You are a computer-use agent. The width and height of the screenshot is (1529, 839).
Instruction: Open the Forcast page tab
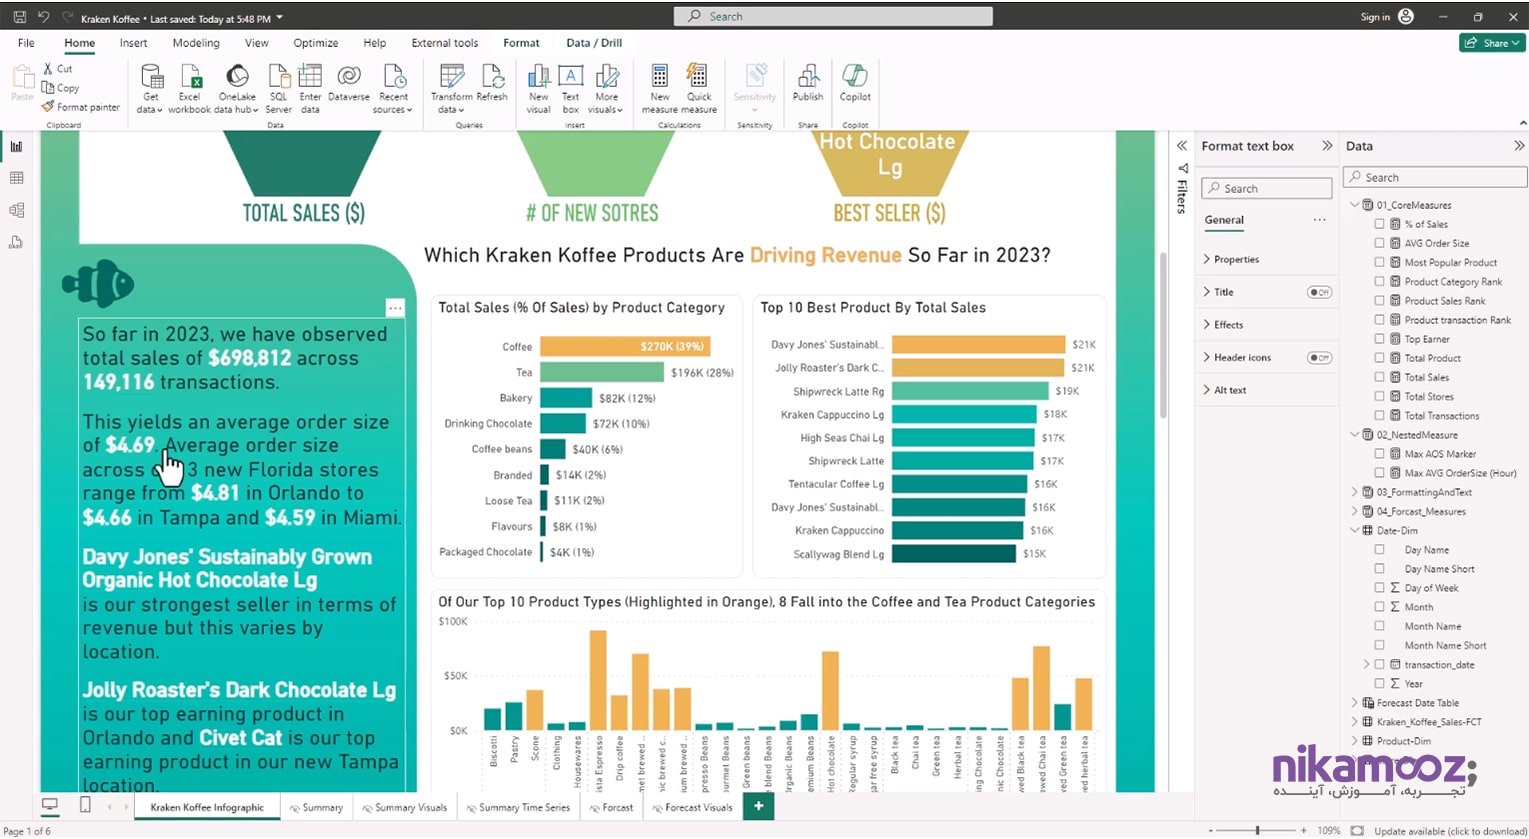pyautogui.click(x=611, y=807)
